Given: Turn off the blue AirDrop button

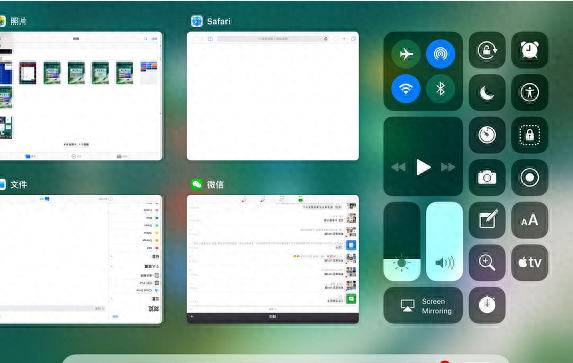Looking at the screenshot, I should coord(440,54).
